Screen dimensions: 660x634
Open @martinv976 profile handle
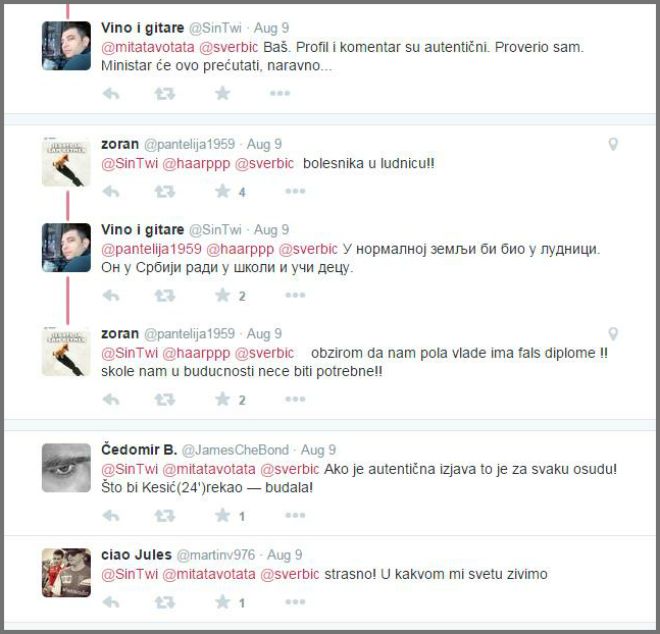click(x=216, y=555)
